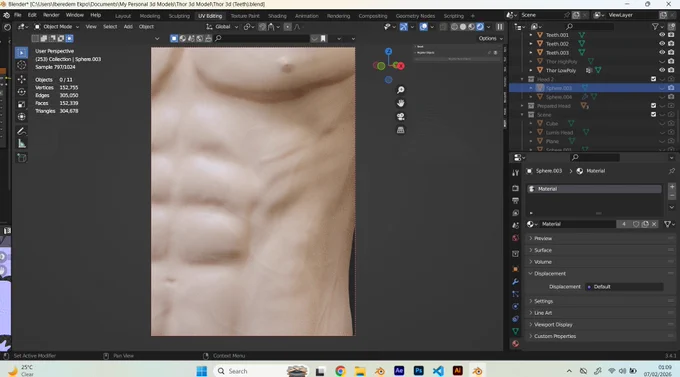Choose the Scale tool
The image size is (680, 377).
point(21,104)
